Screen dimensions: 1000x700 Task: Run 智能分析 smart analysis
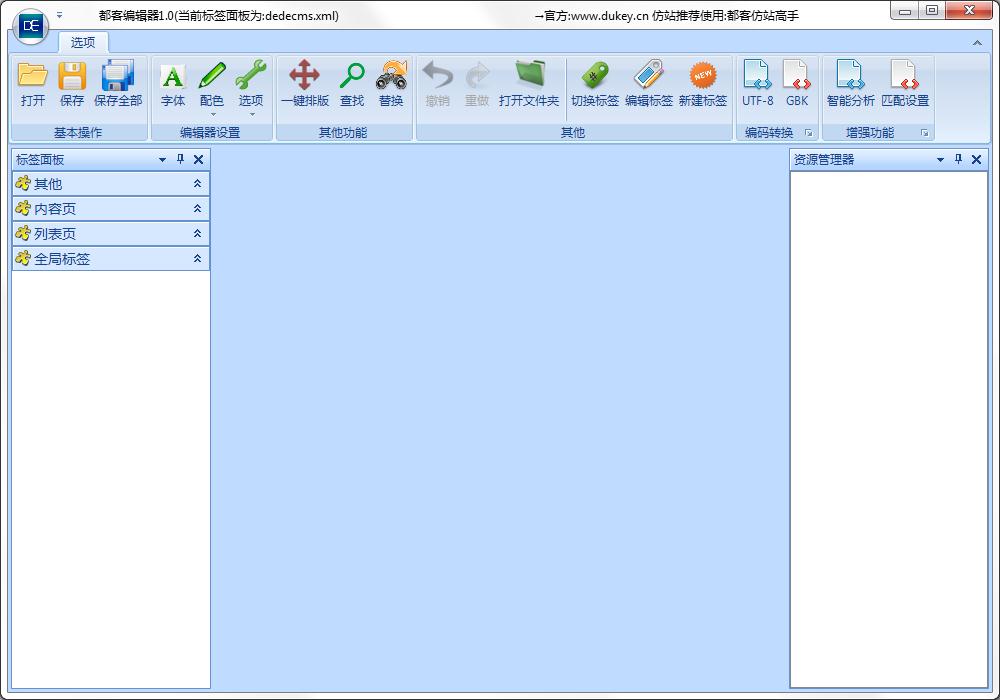(x=850, y=84)
